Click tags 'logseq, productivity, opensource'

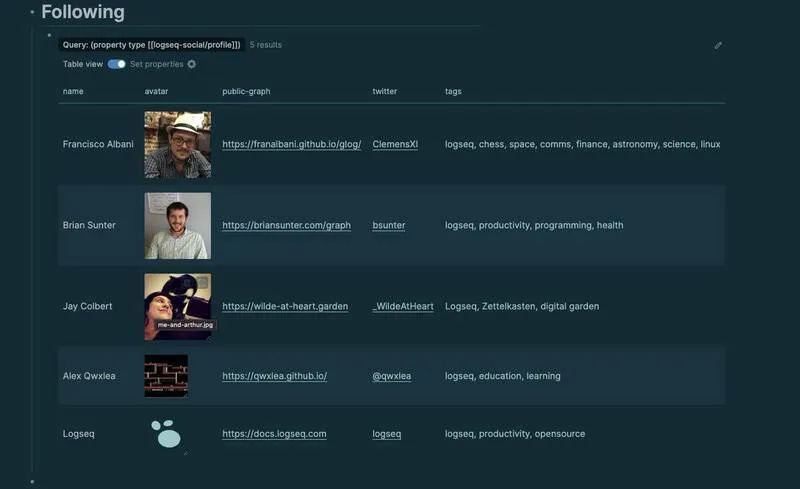tap(515, 434)
